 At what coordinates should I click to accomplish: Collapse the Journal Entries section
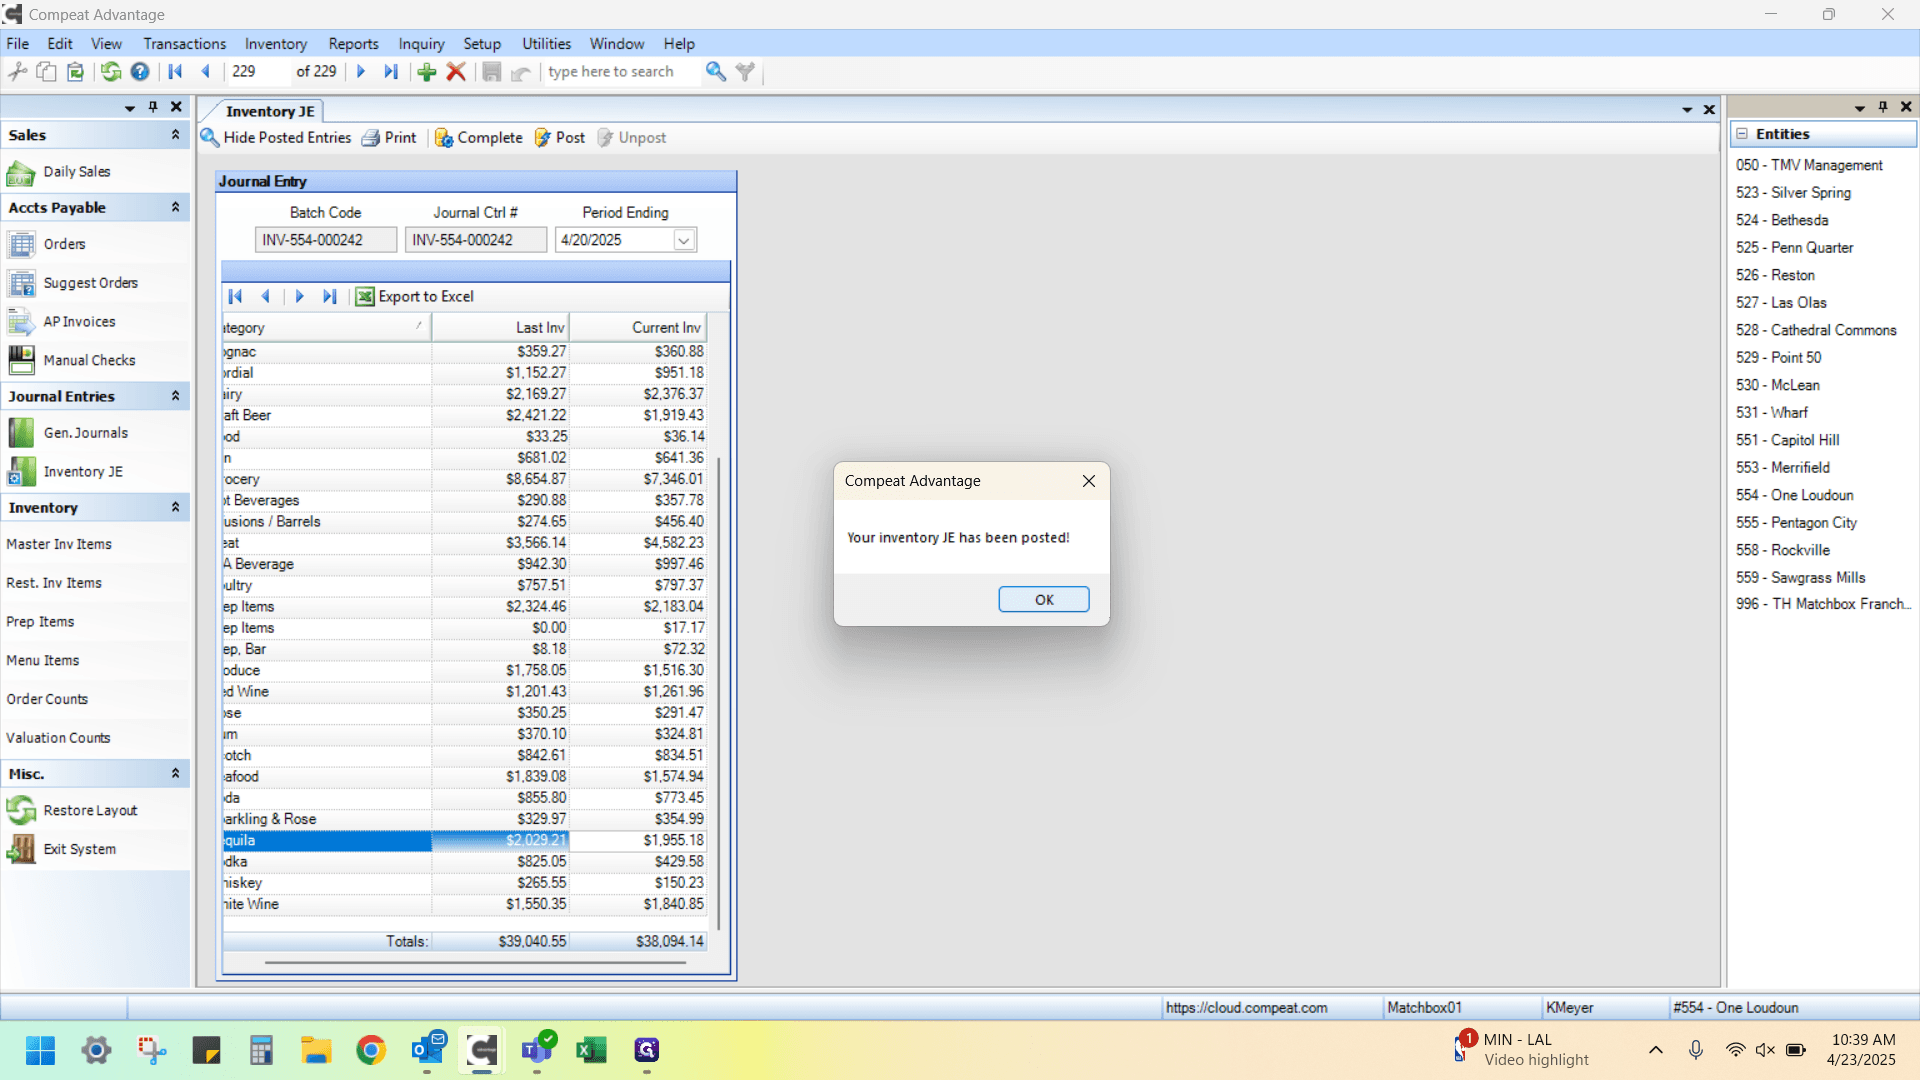pos(175,396)
